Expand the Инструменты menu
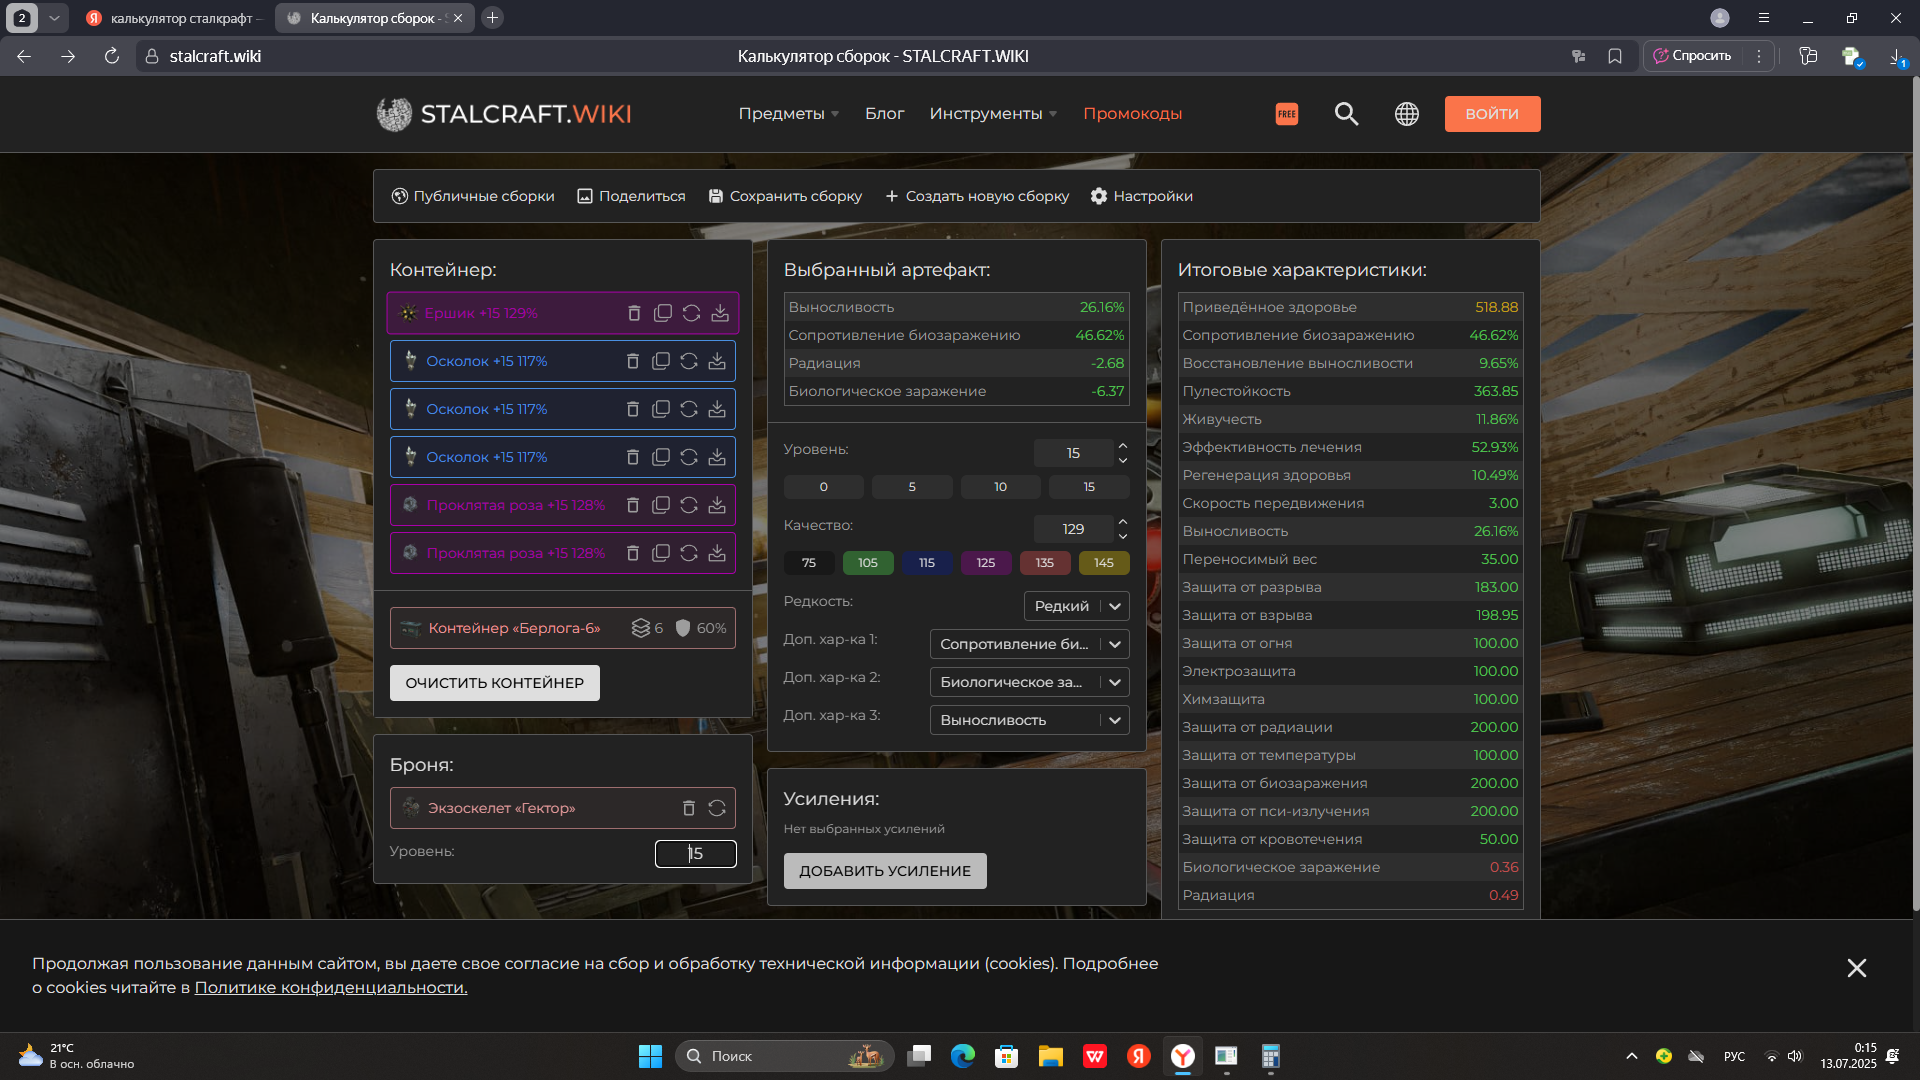The image size is (1920, 1080). (x=993, y=114)
